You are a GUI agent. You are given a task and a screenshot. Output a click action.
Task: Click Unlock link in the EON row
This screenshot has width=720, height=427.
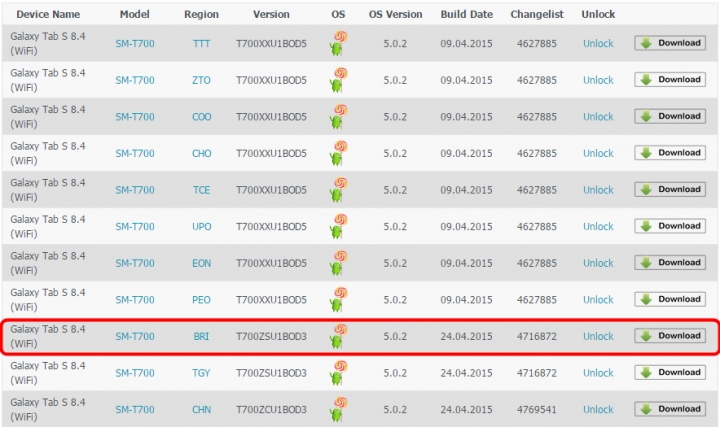[x=598, y=263]
